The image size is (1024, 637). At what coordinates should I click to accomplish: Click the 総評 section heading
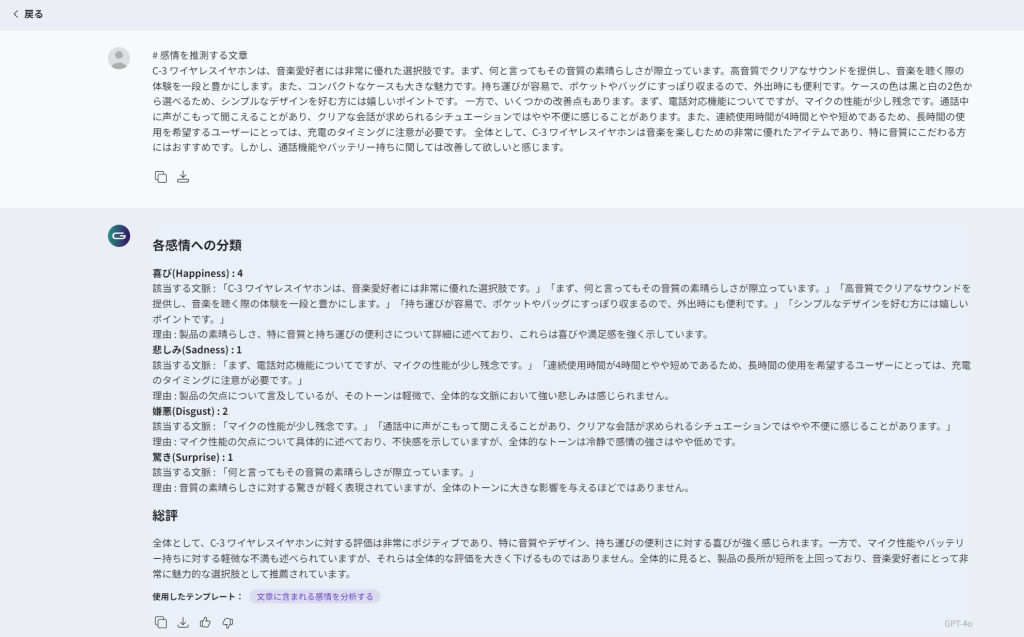click(165, 516)
